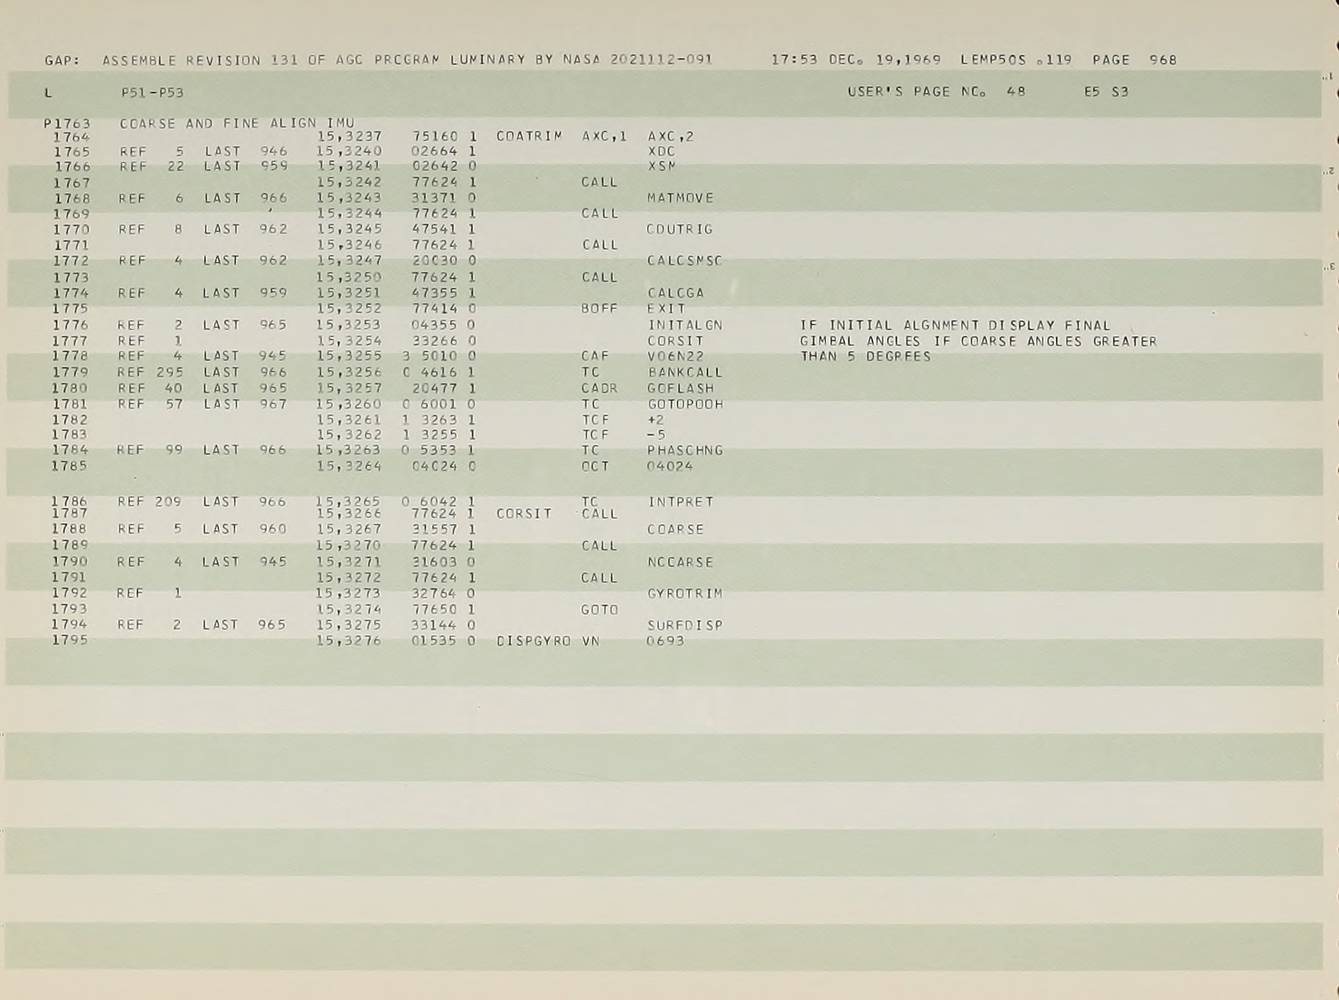Select the operand "CALCGA"
This screenshot has width=1339, height=1000.
[675, 293]
